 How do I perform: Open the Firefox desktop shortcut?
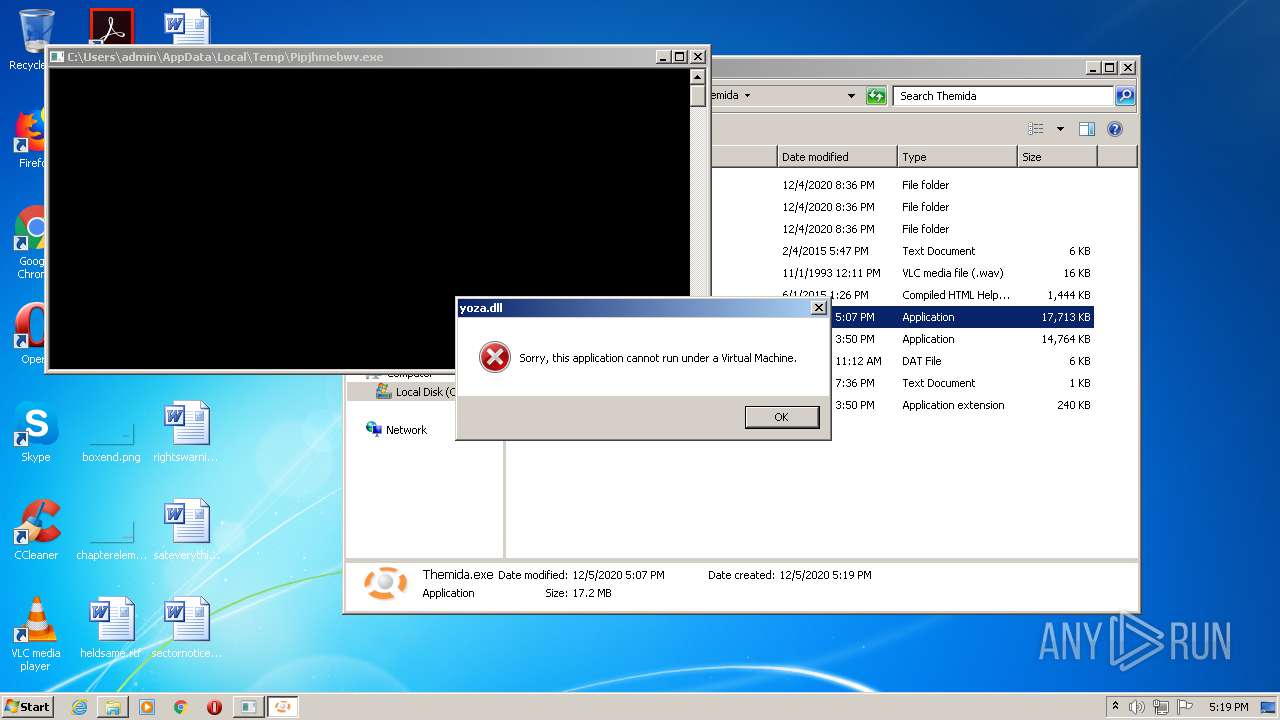[x=32, y=138]
